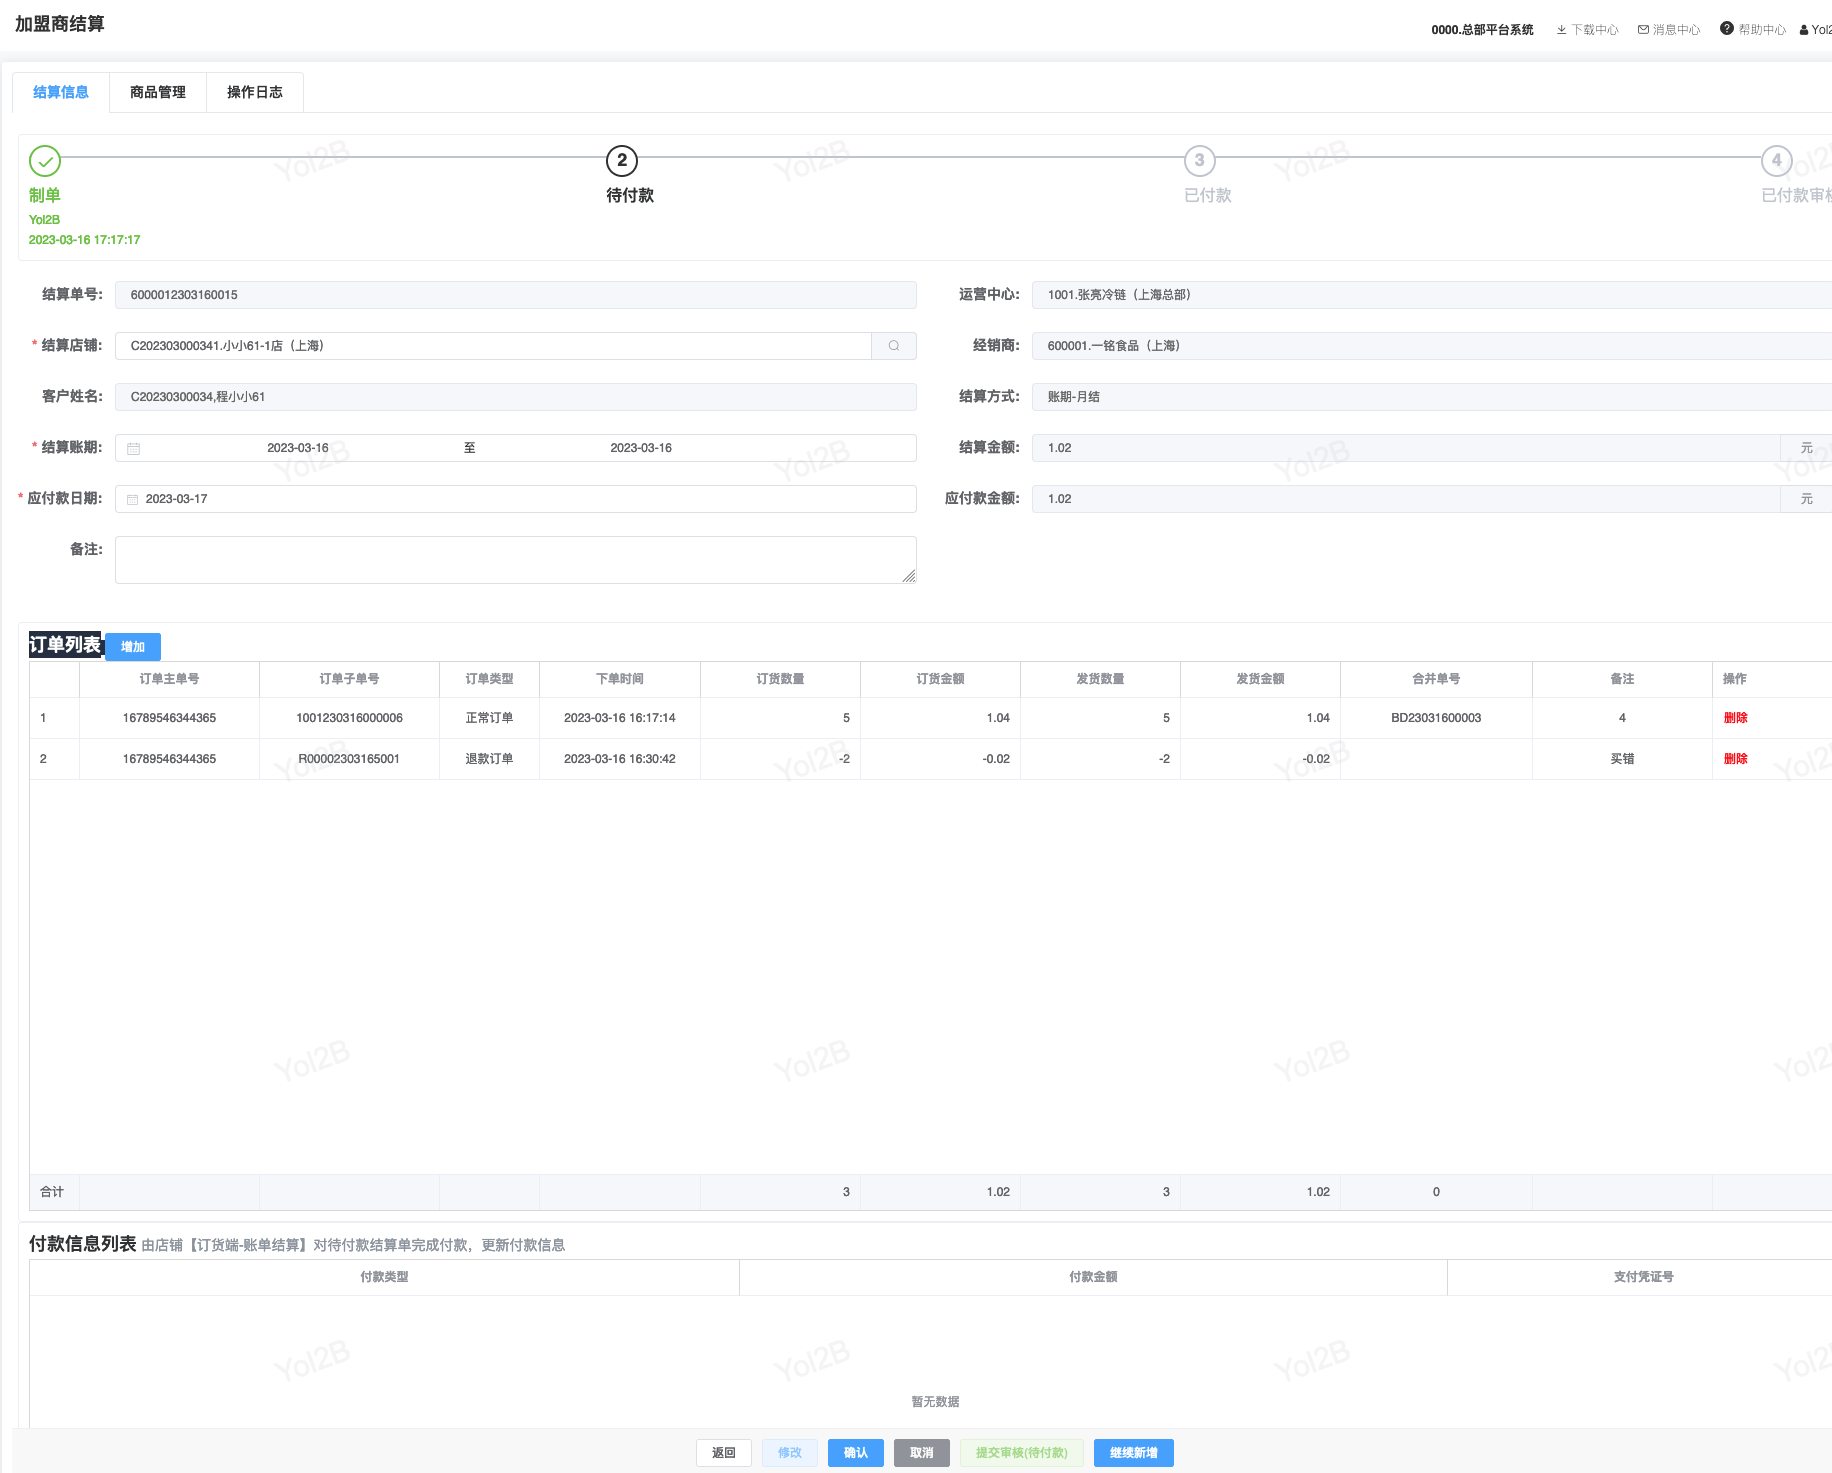1832x1473 pixels.
Task: Click the 下载中心 link text
Action: [1595, 30]
